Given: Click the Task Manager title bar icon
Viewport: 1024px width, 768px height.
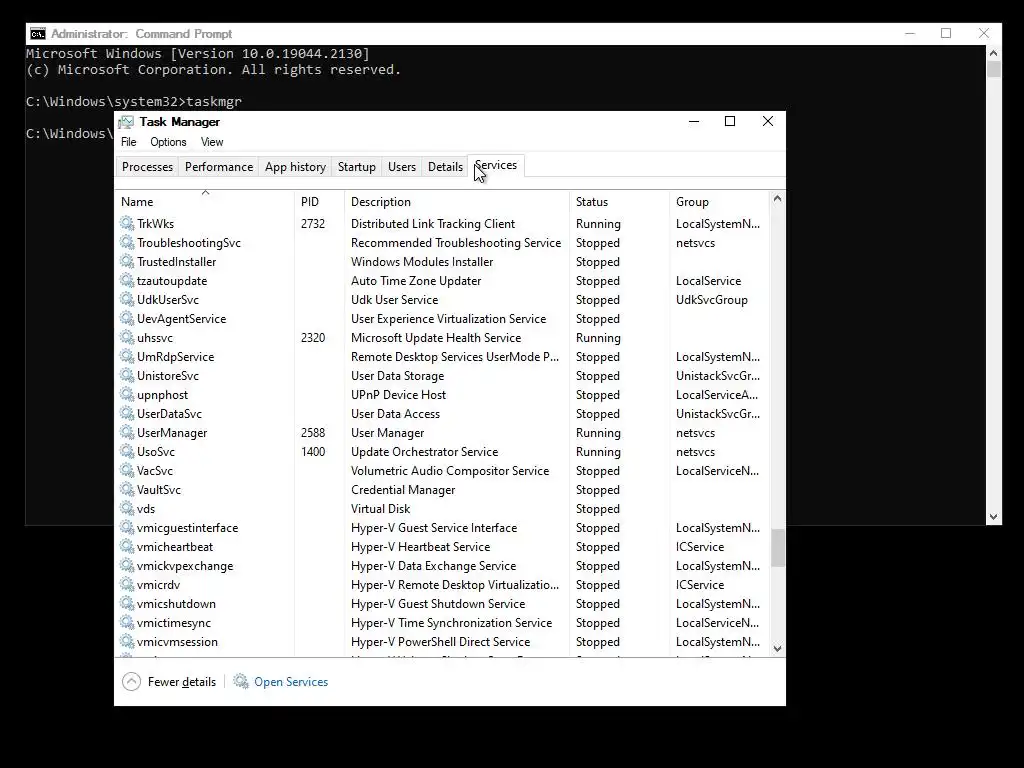Looking at the screenshot, I should click(125, 122).
